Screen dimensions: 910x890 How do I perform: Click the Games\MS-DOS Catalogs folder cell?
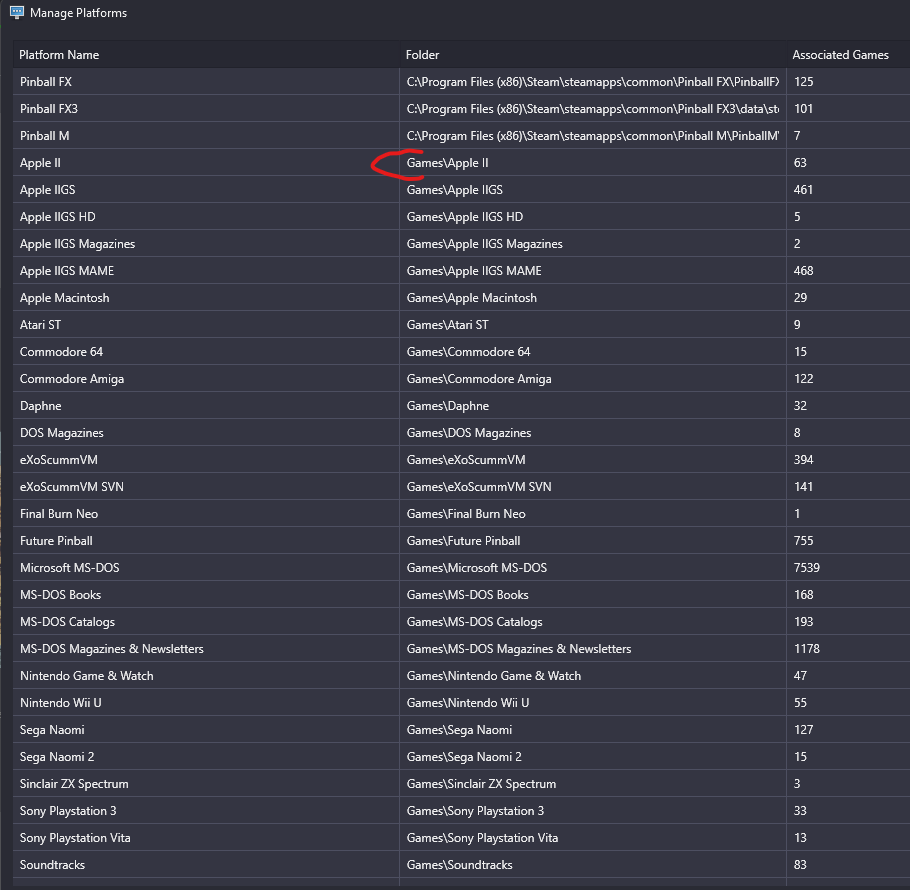coord(593,621)
